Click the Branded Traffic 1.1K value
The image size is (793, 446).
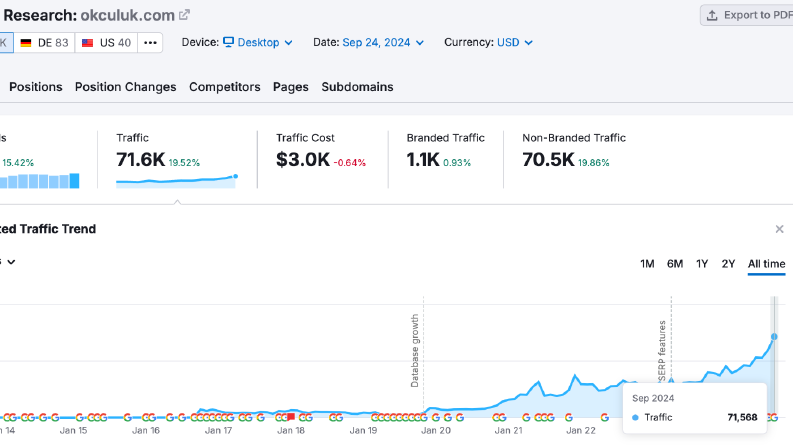coord(423,160)
